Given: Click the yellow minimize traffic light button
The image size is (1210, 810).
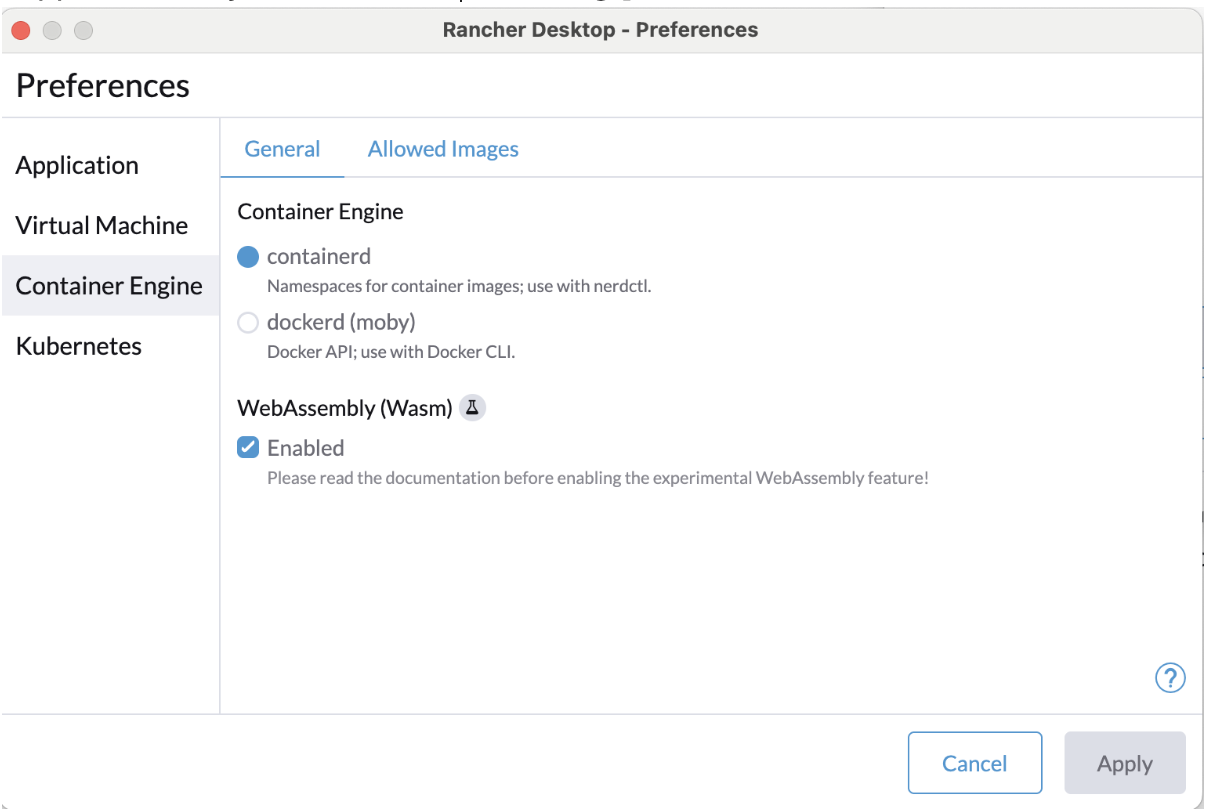Looking at the screenshot, I should pos(52,30).
